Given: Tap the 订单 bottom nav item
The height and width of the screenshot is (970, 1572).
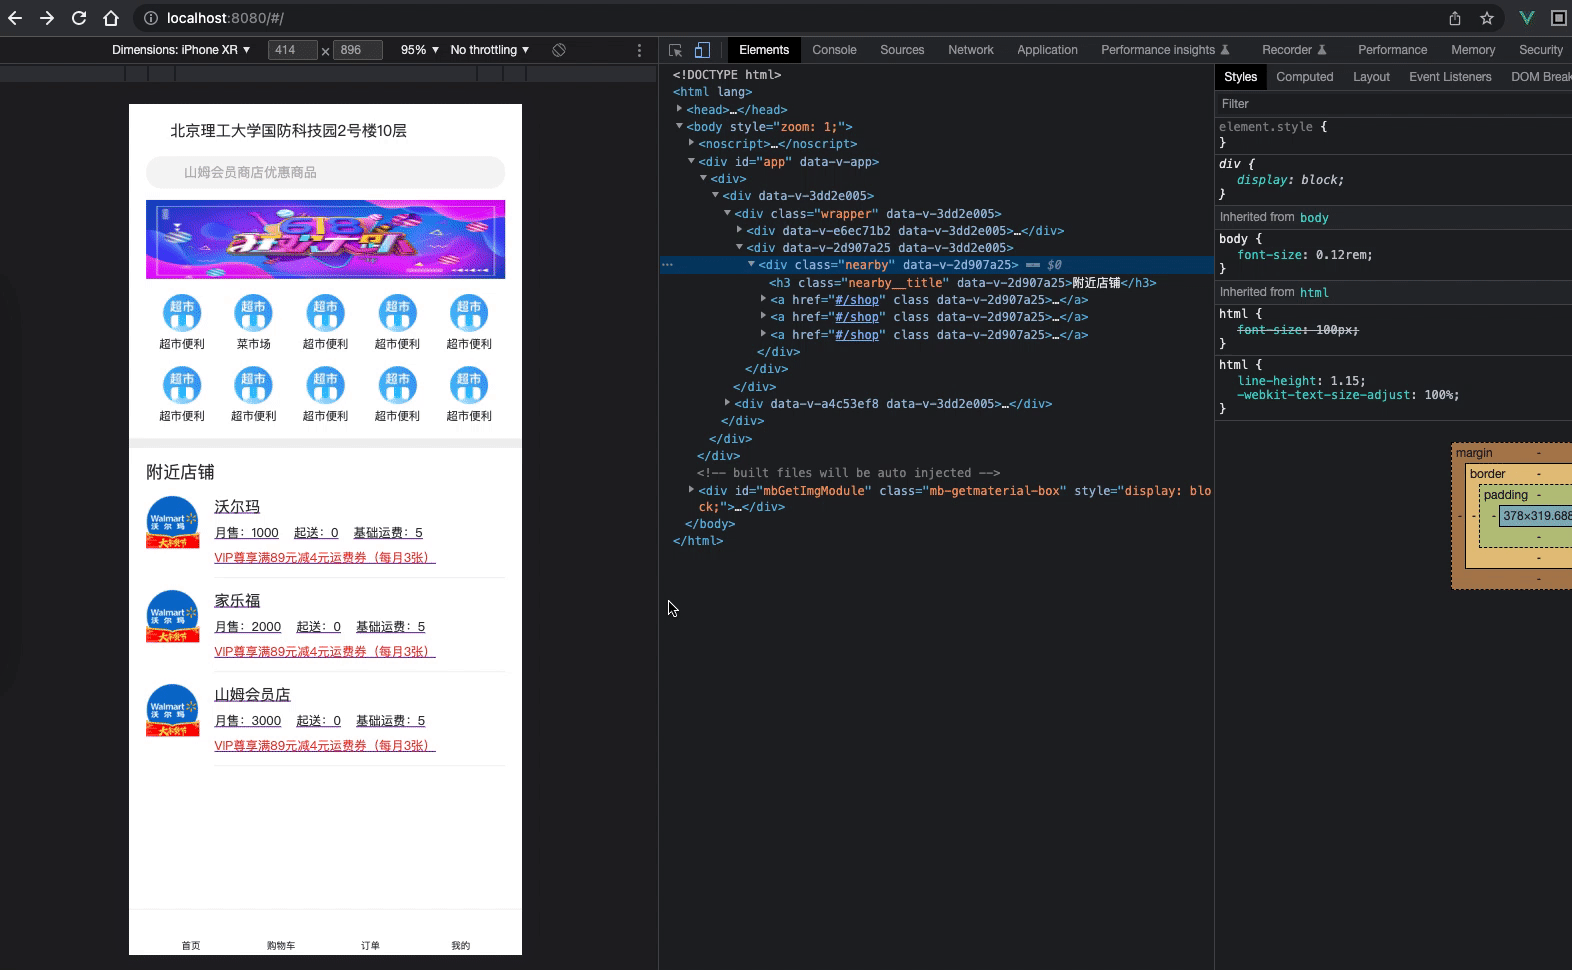Looking at the screenshot, I should (370, 945).
